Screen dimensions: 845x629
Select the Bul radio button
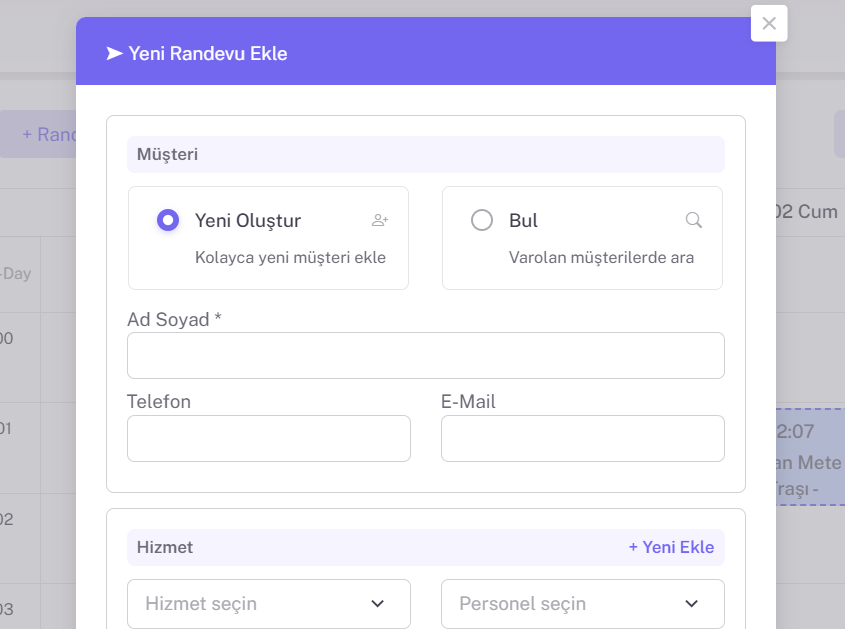tap(482, 220)
